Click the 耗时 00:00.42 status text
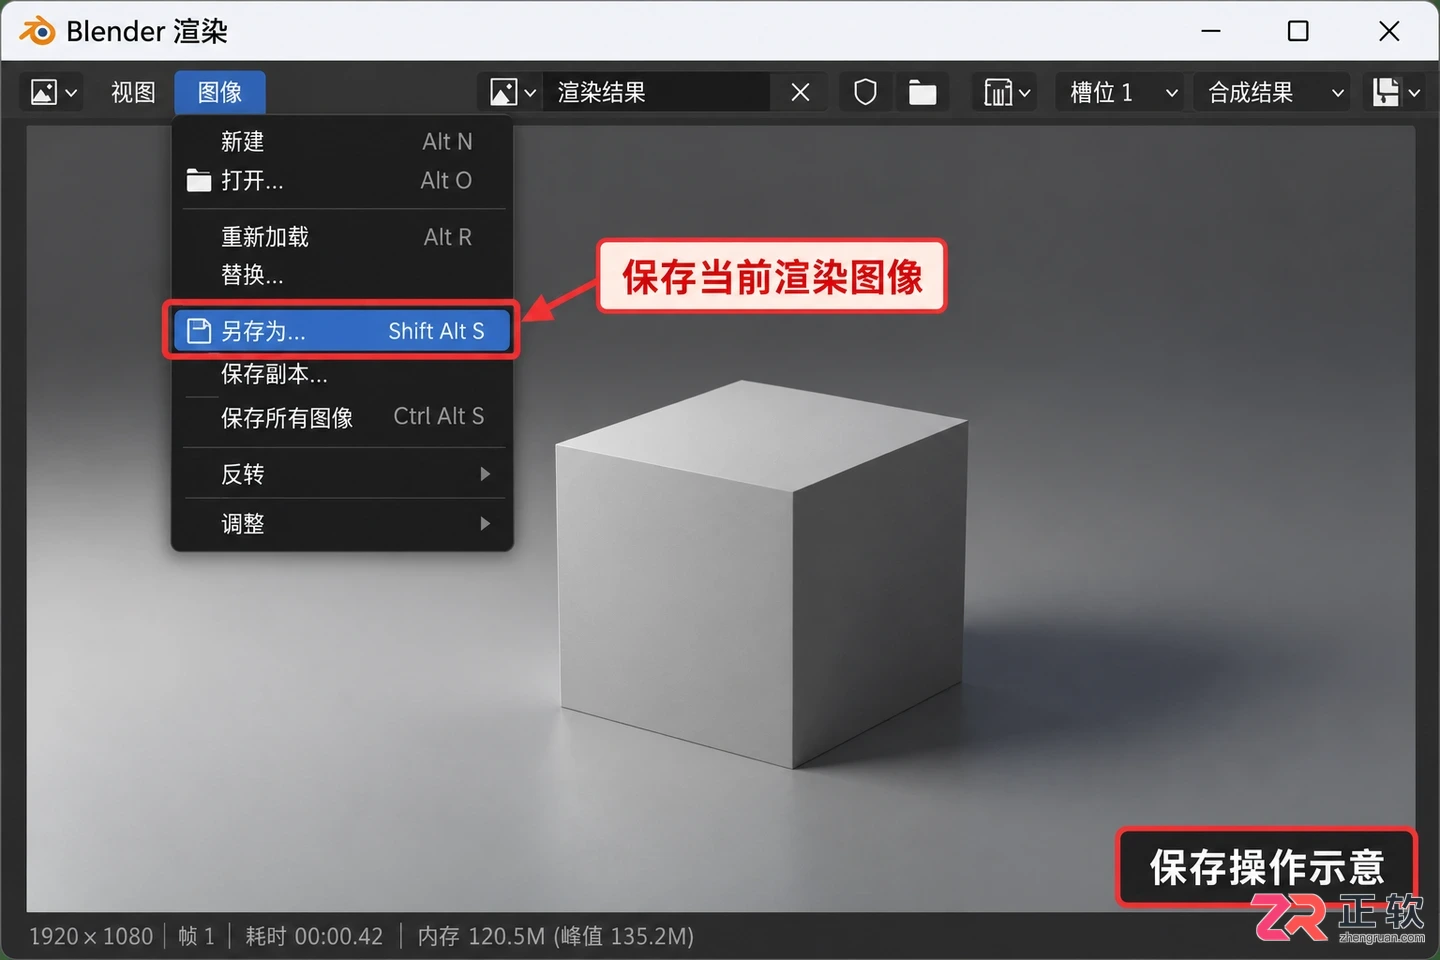This screenshot has width=1440, height=960. pos(314,937)
